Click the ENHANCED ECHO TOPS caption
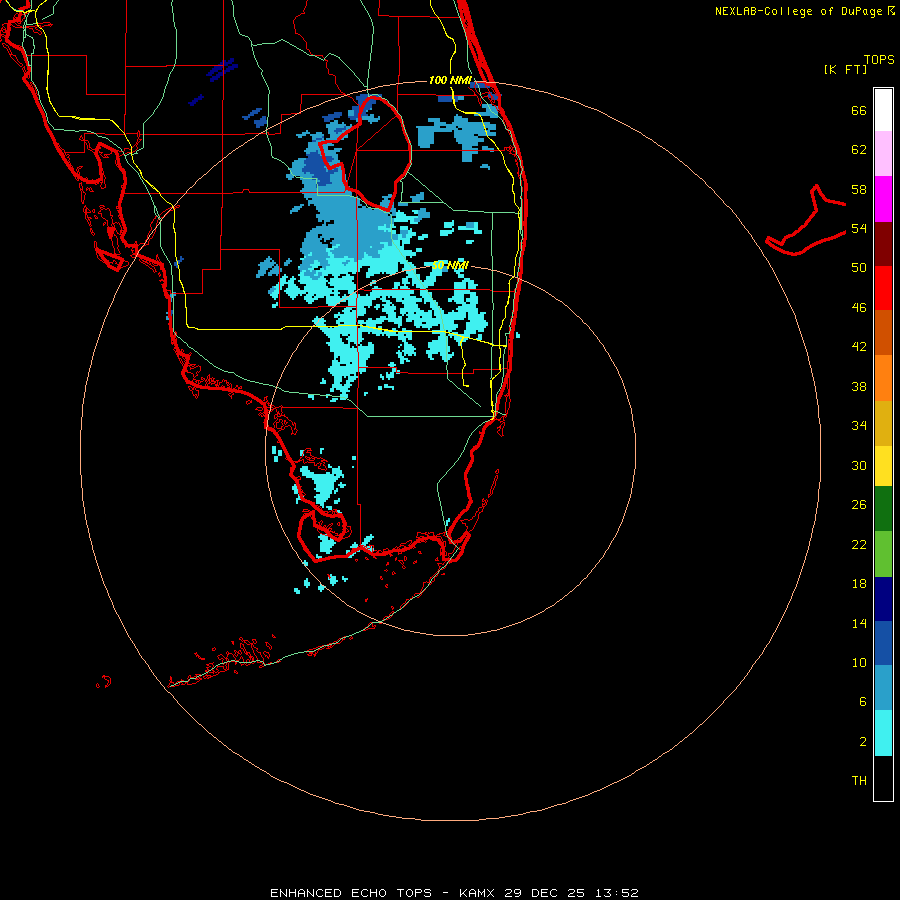900x900 pixels. (351, 893)
